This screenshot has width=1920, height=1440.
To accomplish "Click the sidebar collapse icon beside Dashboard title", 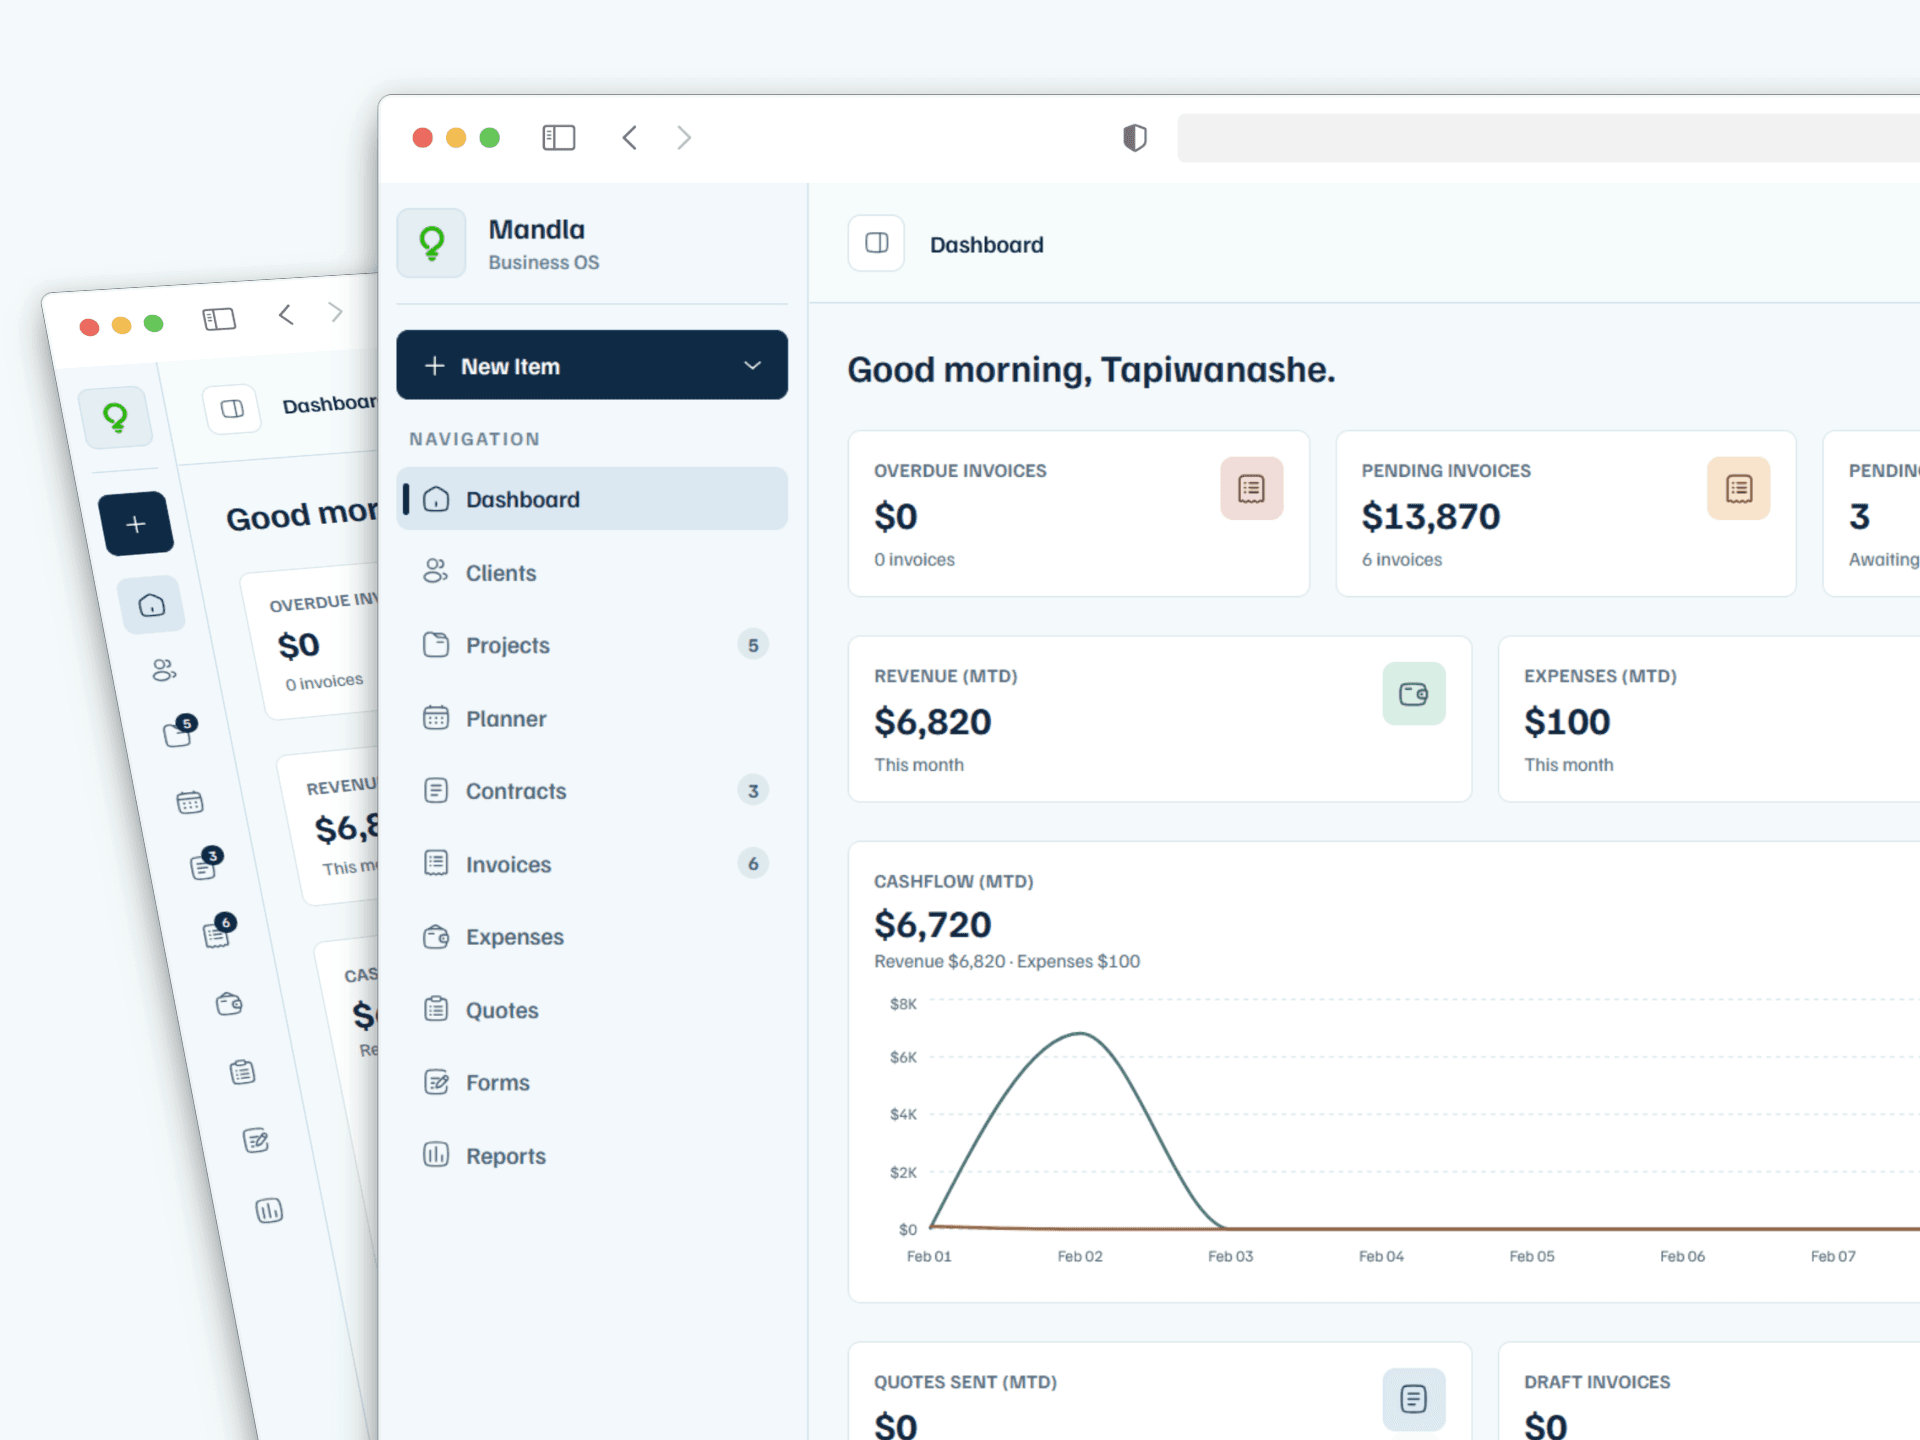I will (875, 243).
